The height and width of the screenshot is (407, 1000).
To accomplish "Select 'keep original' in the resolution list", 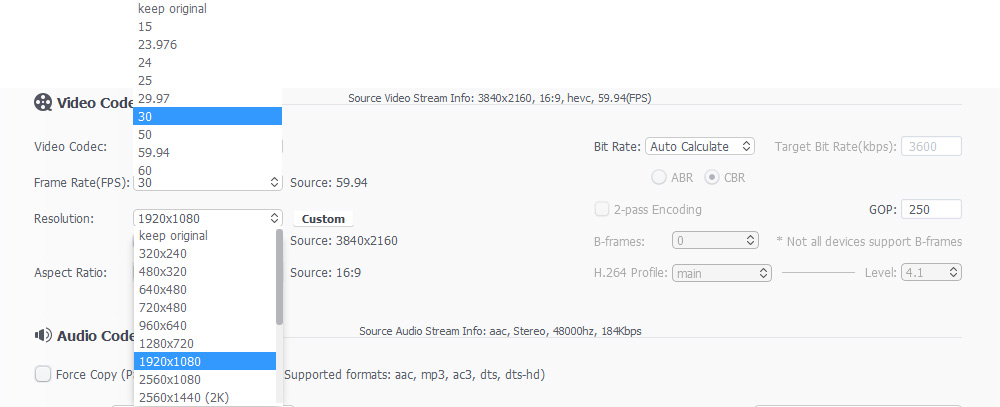I will point(174,236).
